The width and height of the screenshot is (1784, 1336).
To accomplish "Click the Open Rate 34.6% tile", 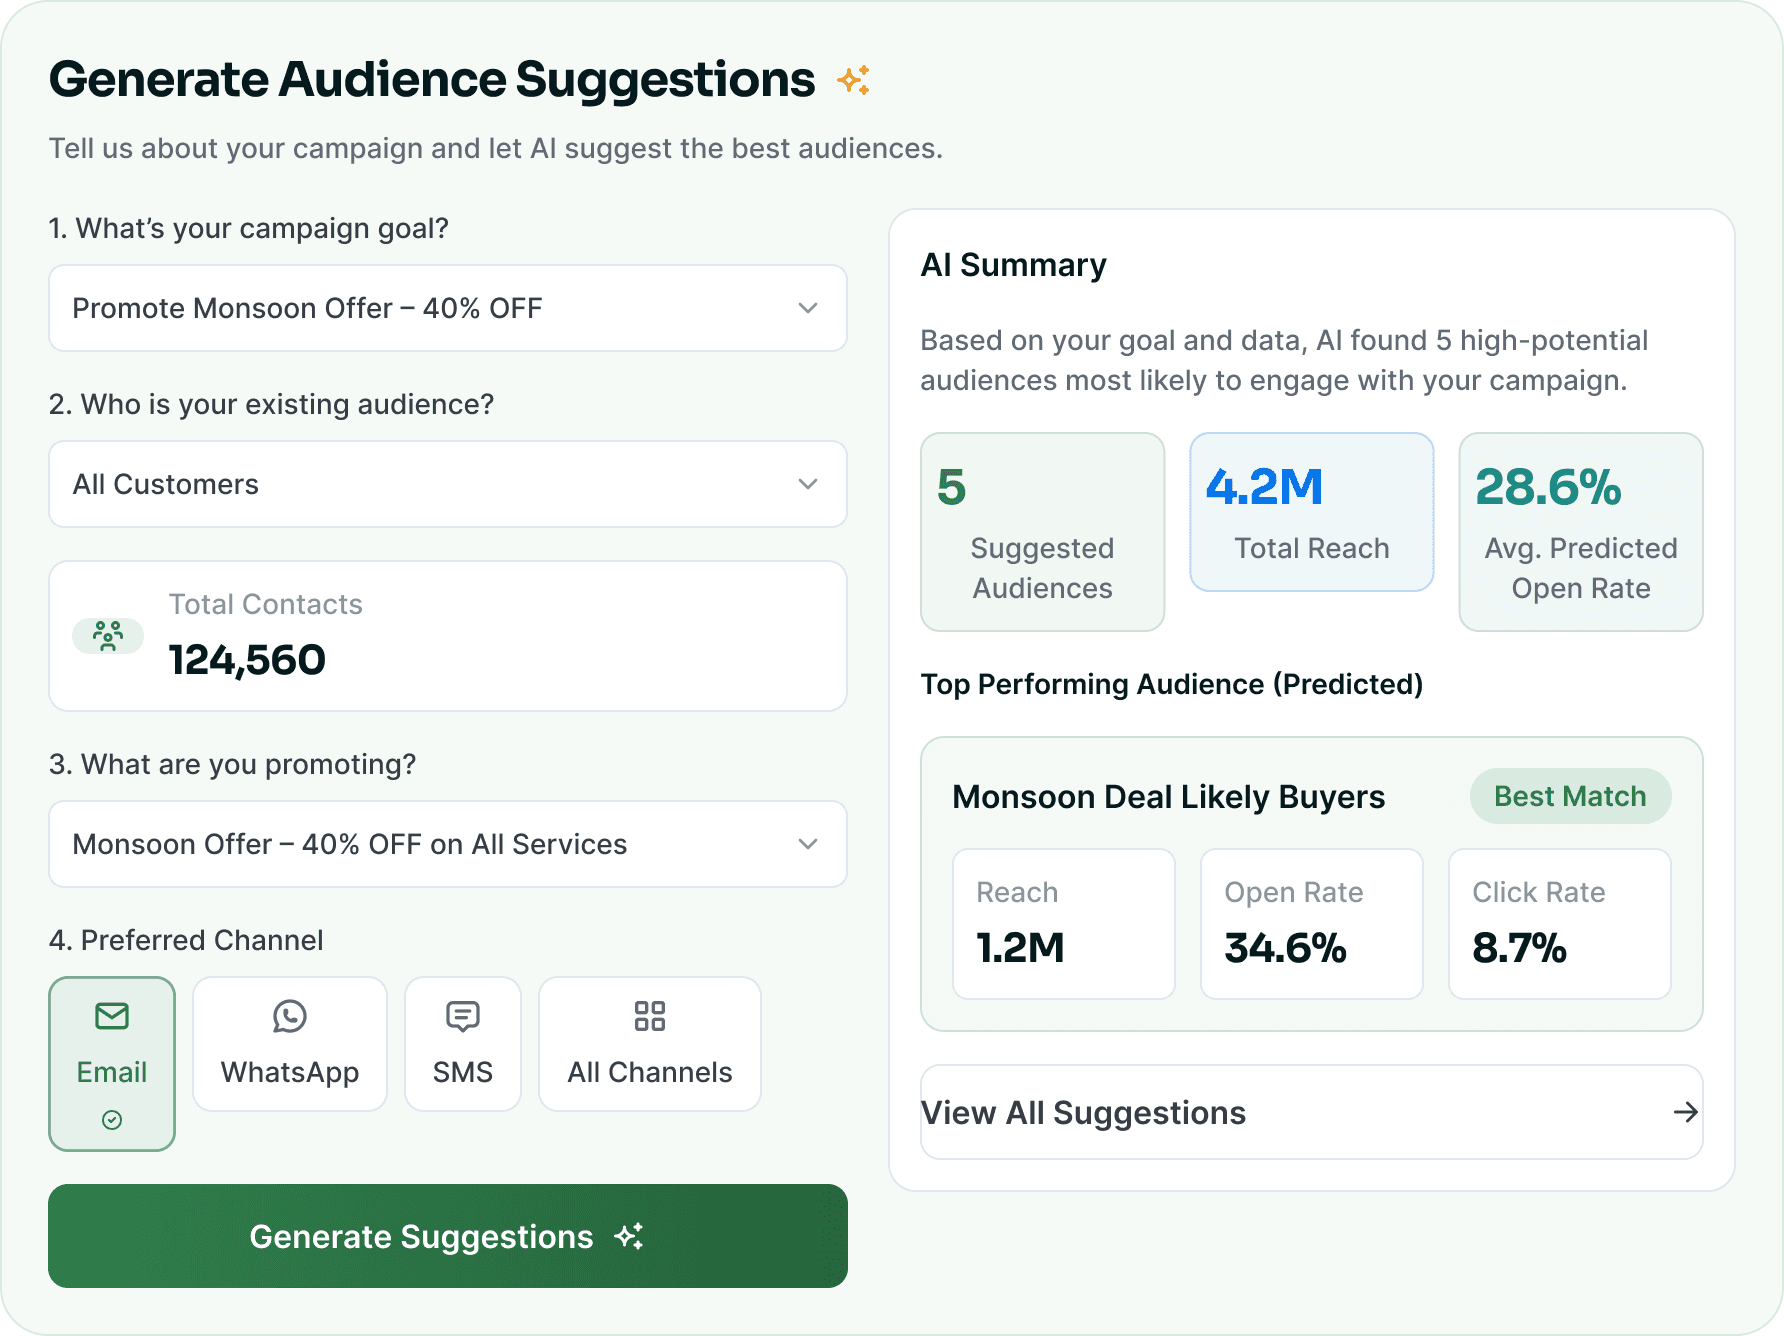I will 1312,924.
